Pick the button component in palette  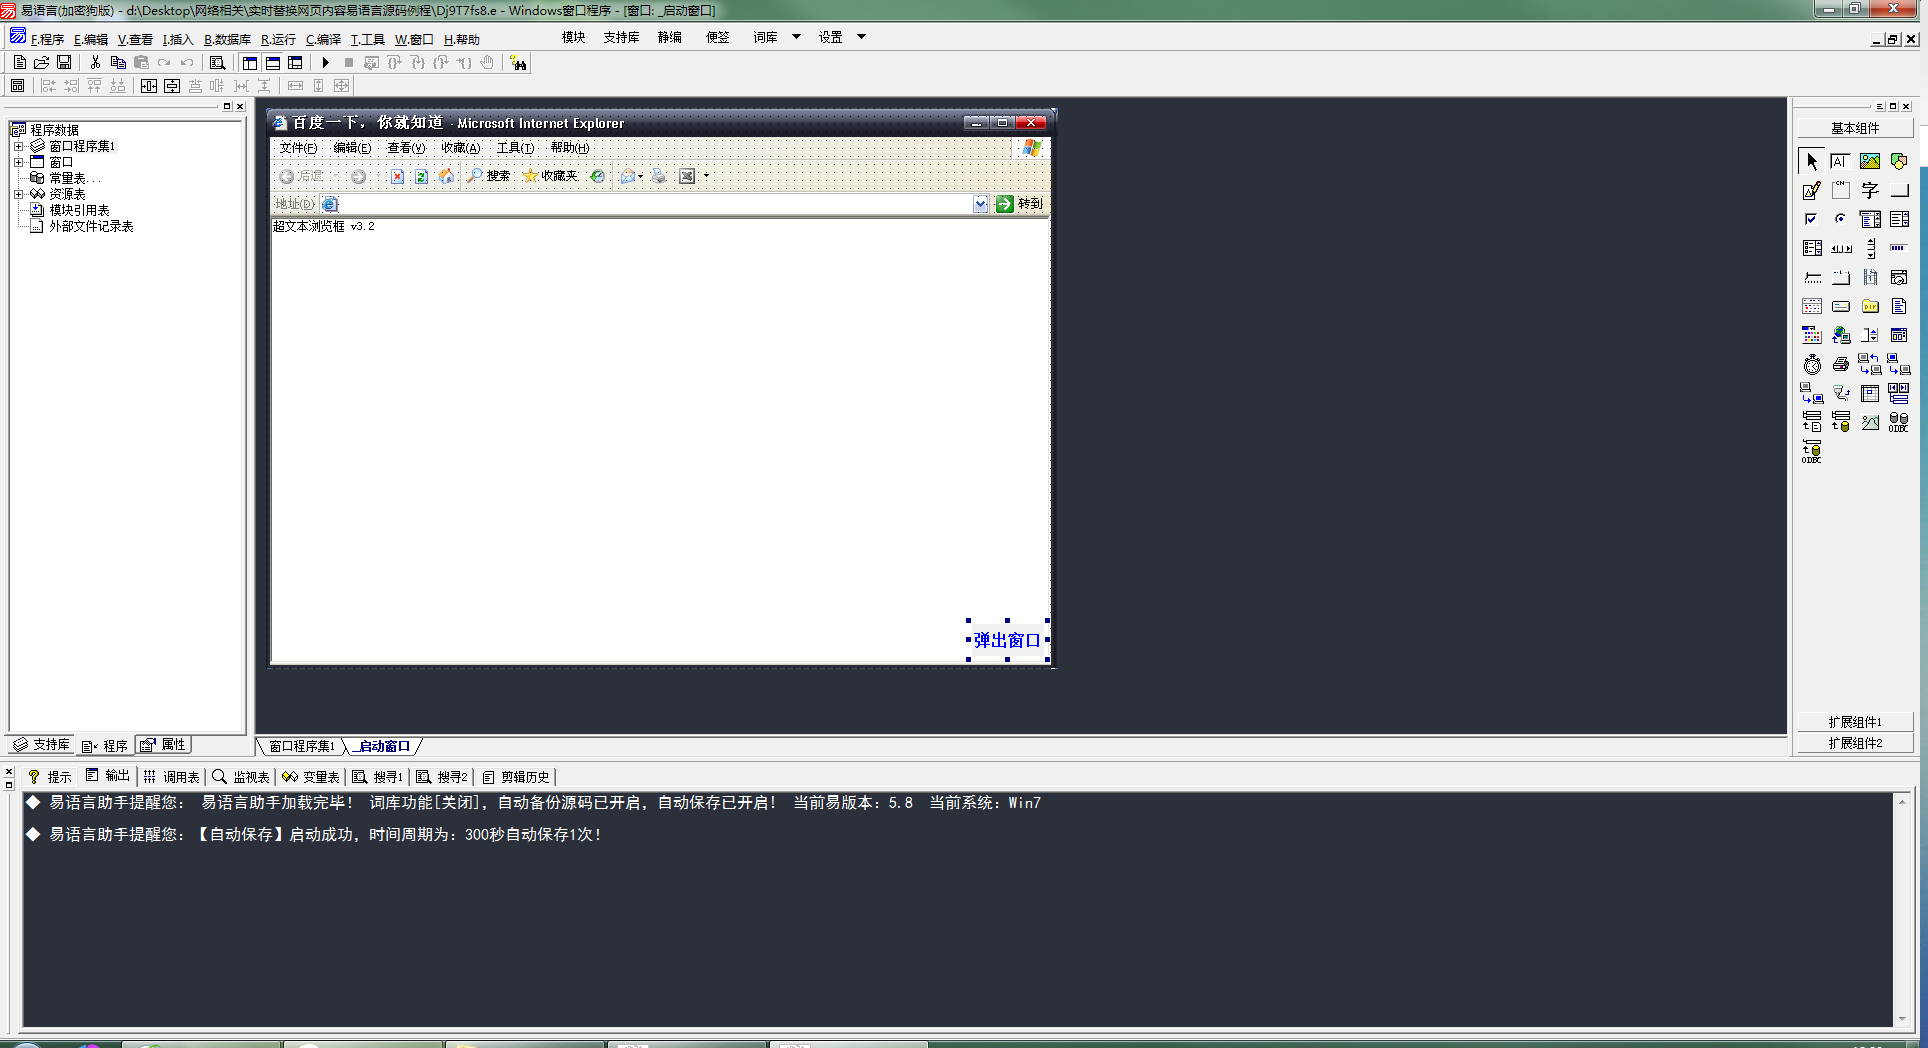click(x=1899, y=190)
